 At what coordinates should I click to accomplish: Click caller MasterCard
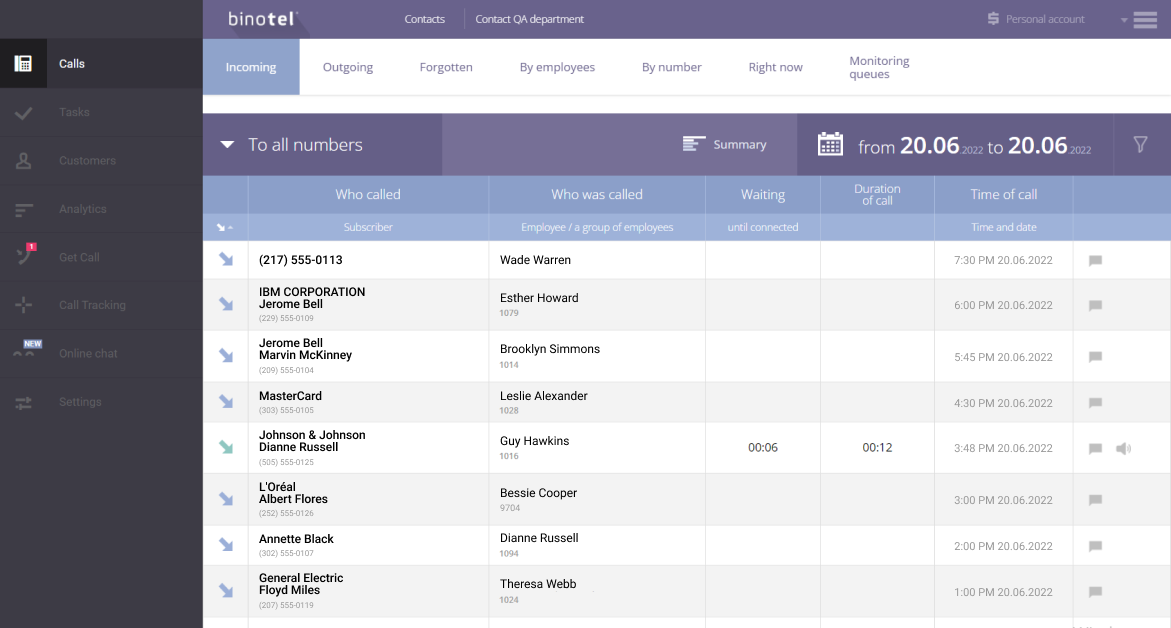[x=291, y=396]
